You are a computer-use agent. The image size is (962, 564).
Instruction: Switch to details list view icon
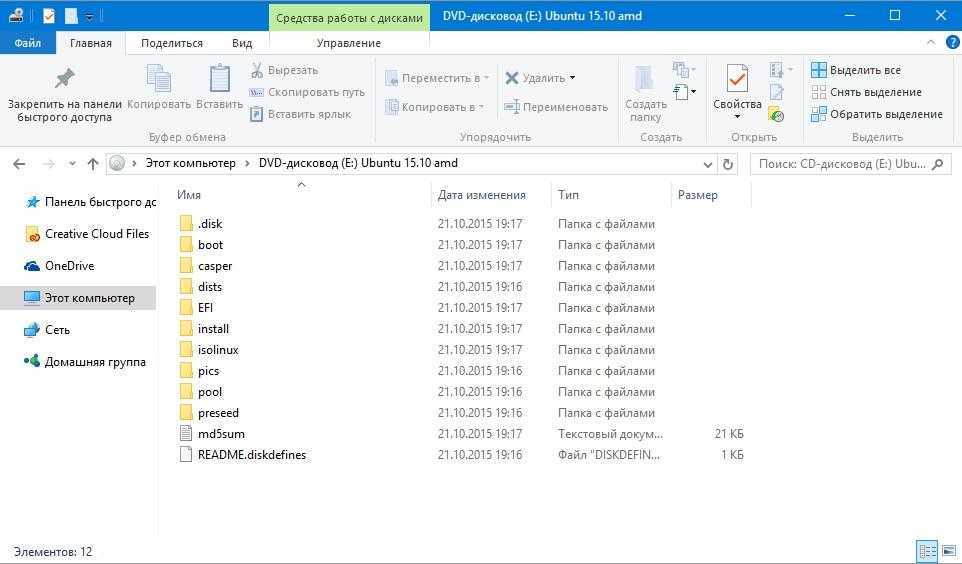pos(927,551)
